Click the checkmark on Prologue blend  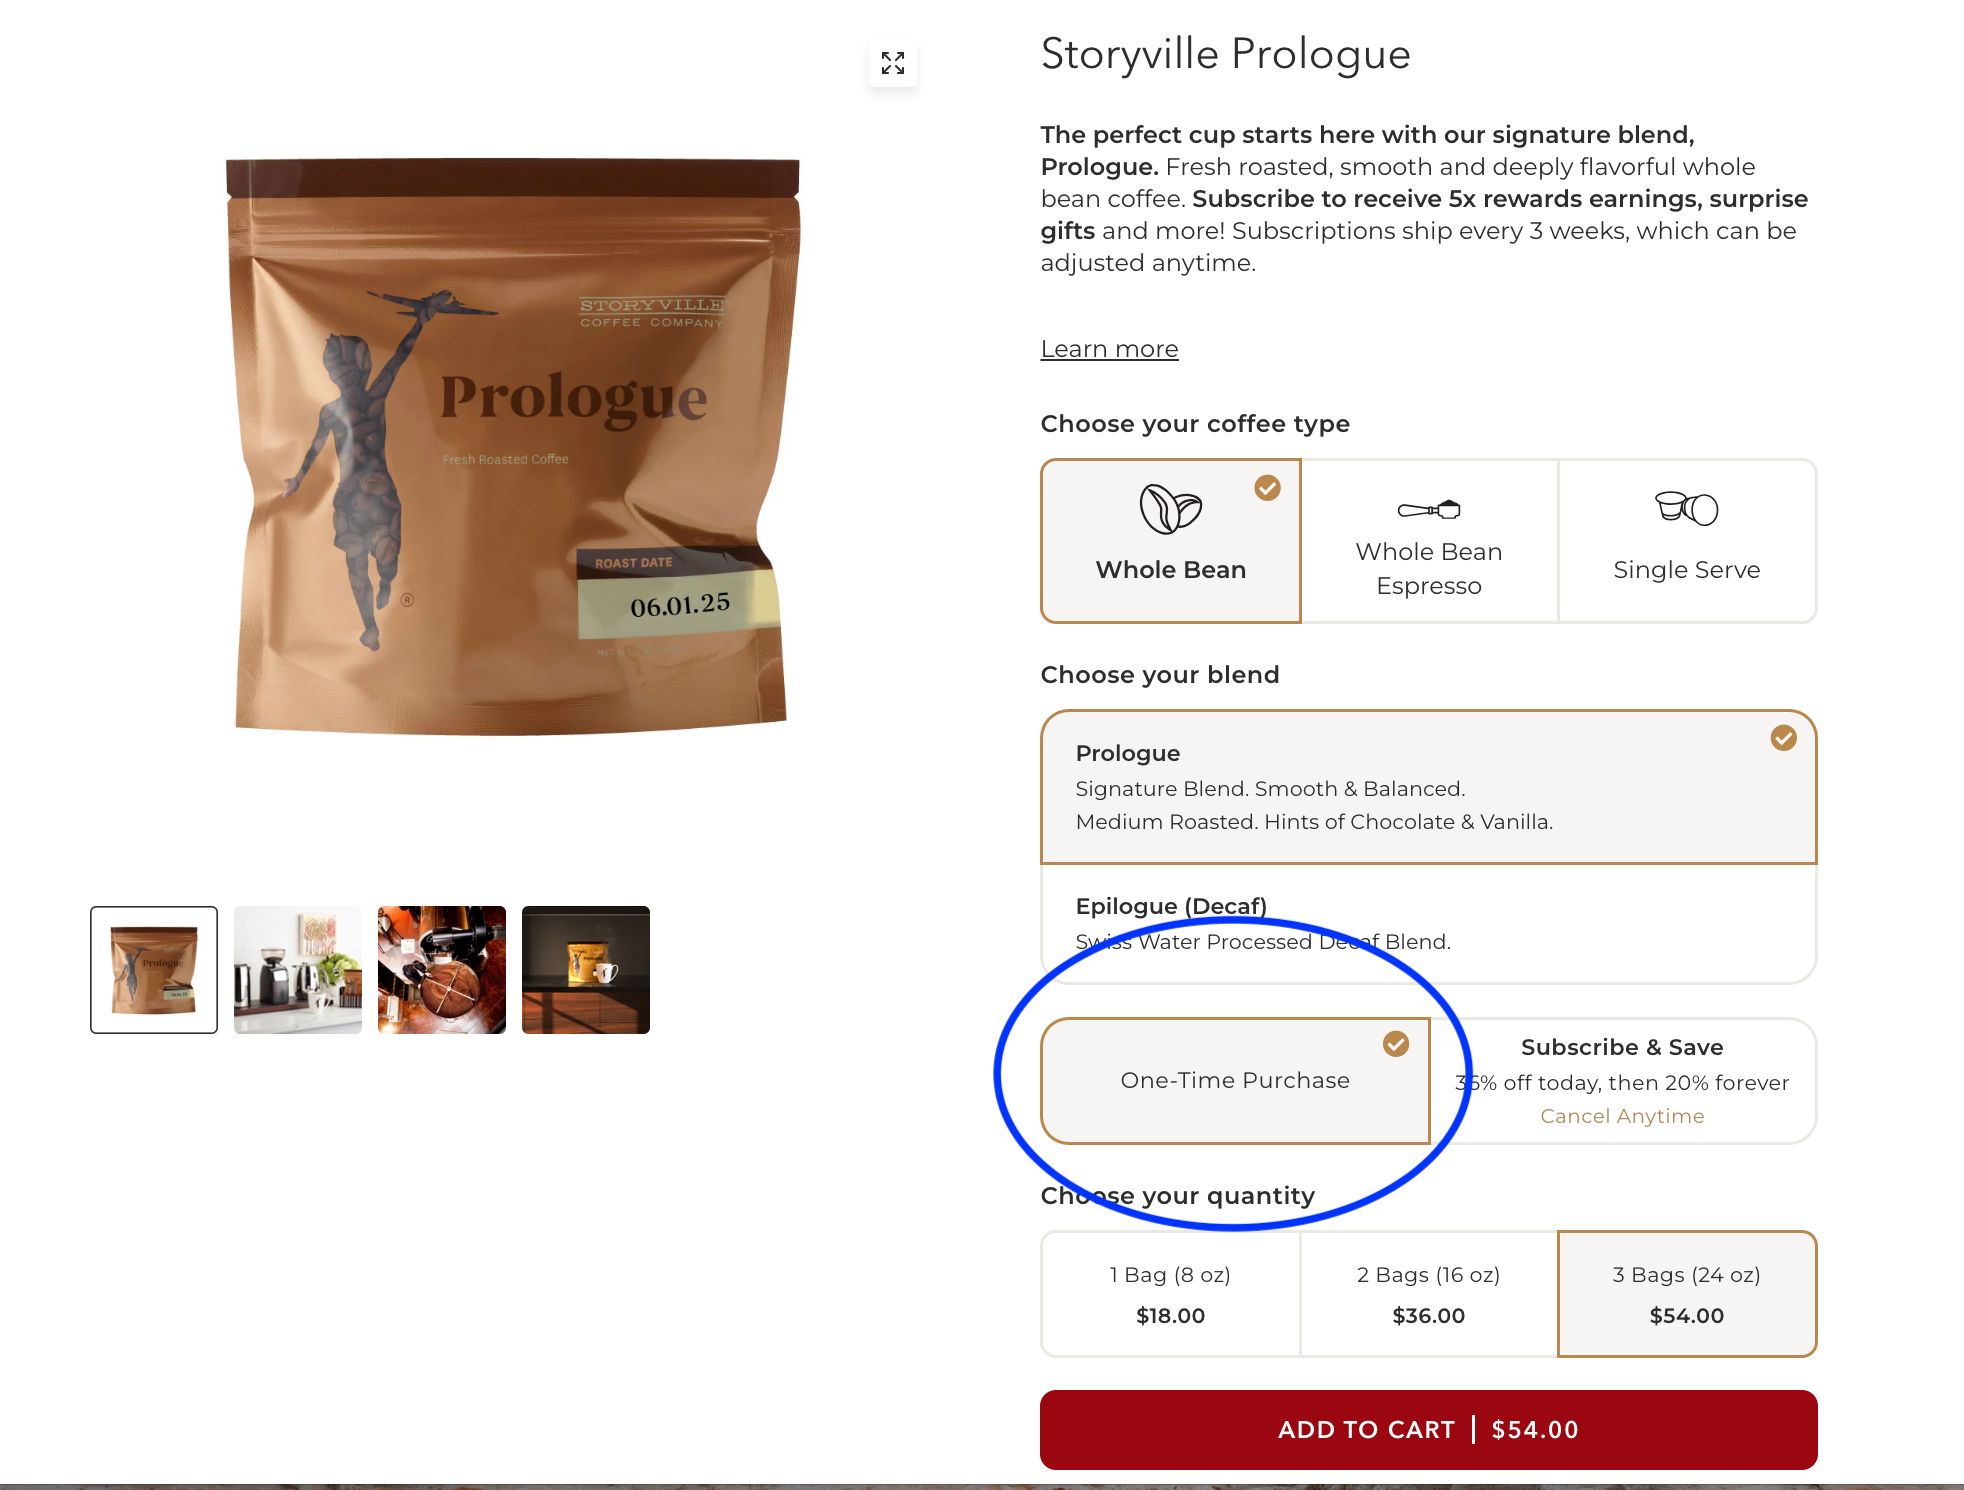pyautogui.click(x=1783, y=738)
